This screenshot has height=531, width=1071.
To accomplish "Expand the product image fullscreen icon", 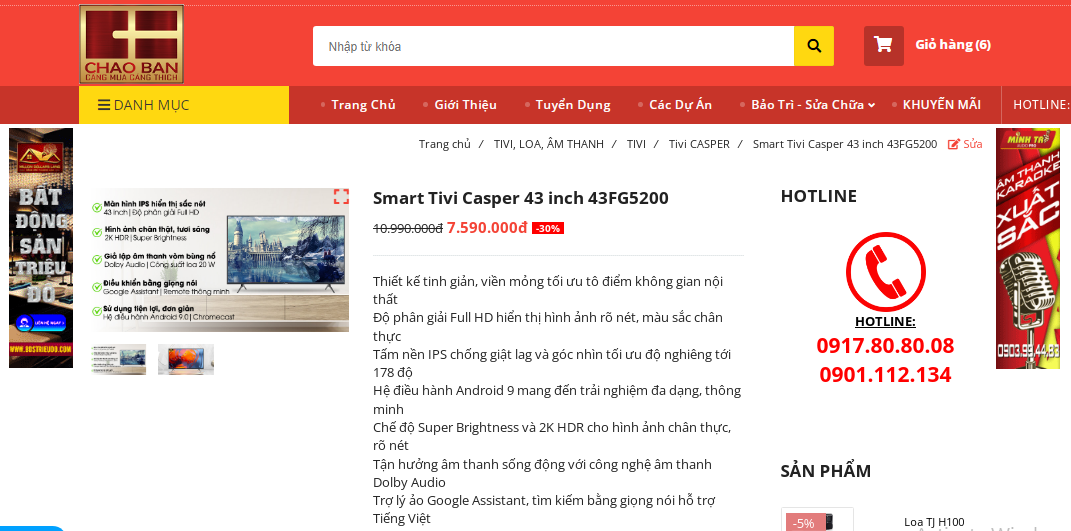I will tap(341, 197).
